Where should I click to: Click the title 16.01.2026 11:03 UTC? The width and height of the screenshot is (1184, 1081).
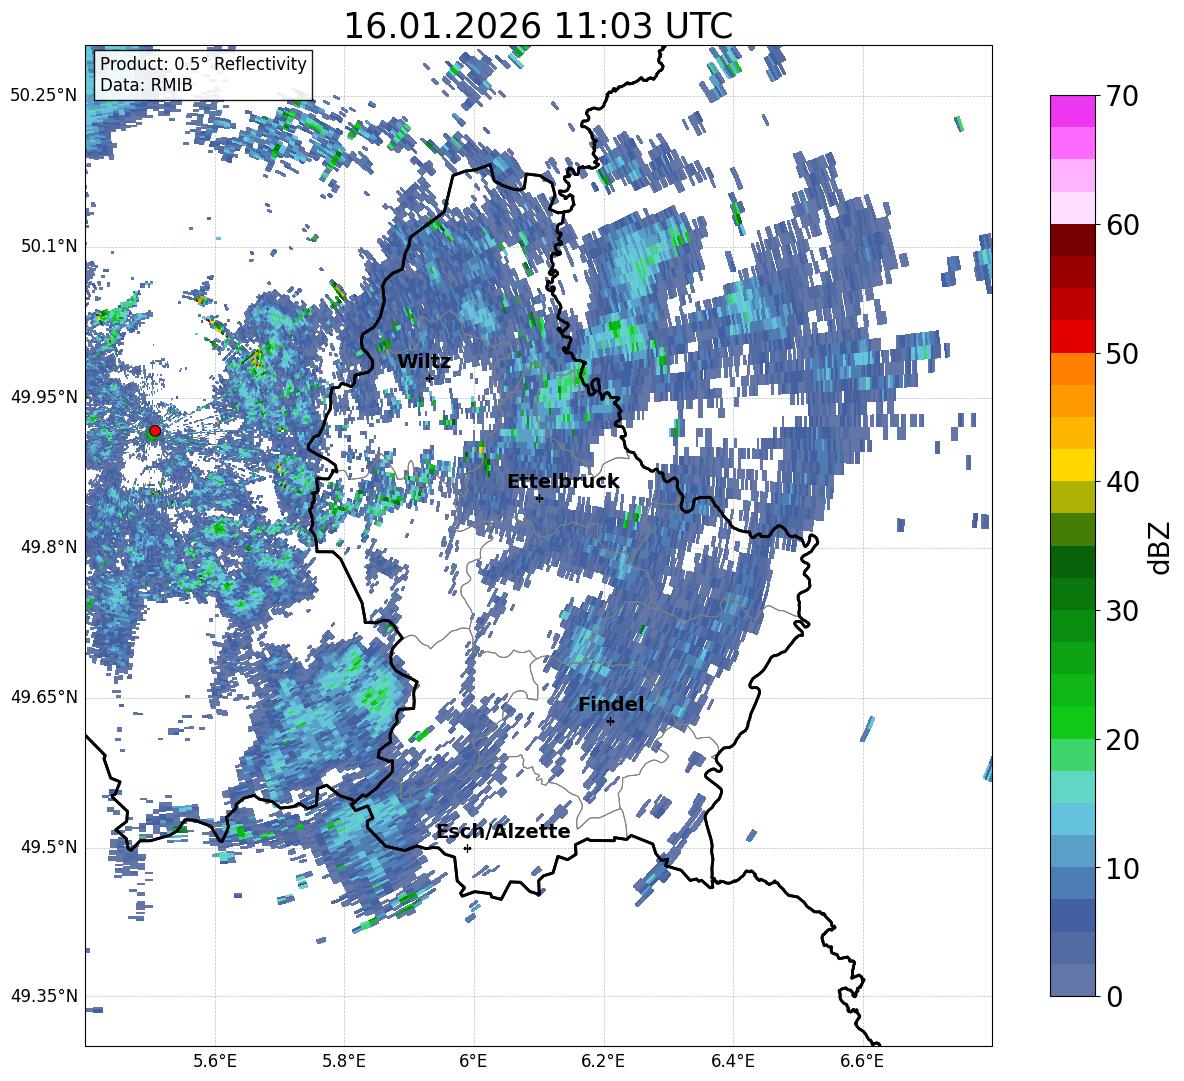[538, 26]
